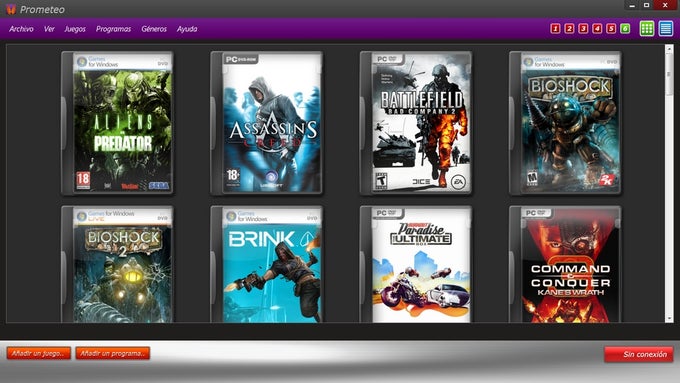Click the Añadir un juego button

(39, 353)
